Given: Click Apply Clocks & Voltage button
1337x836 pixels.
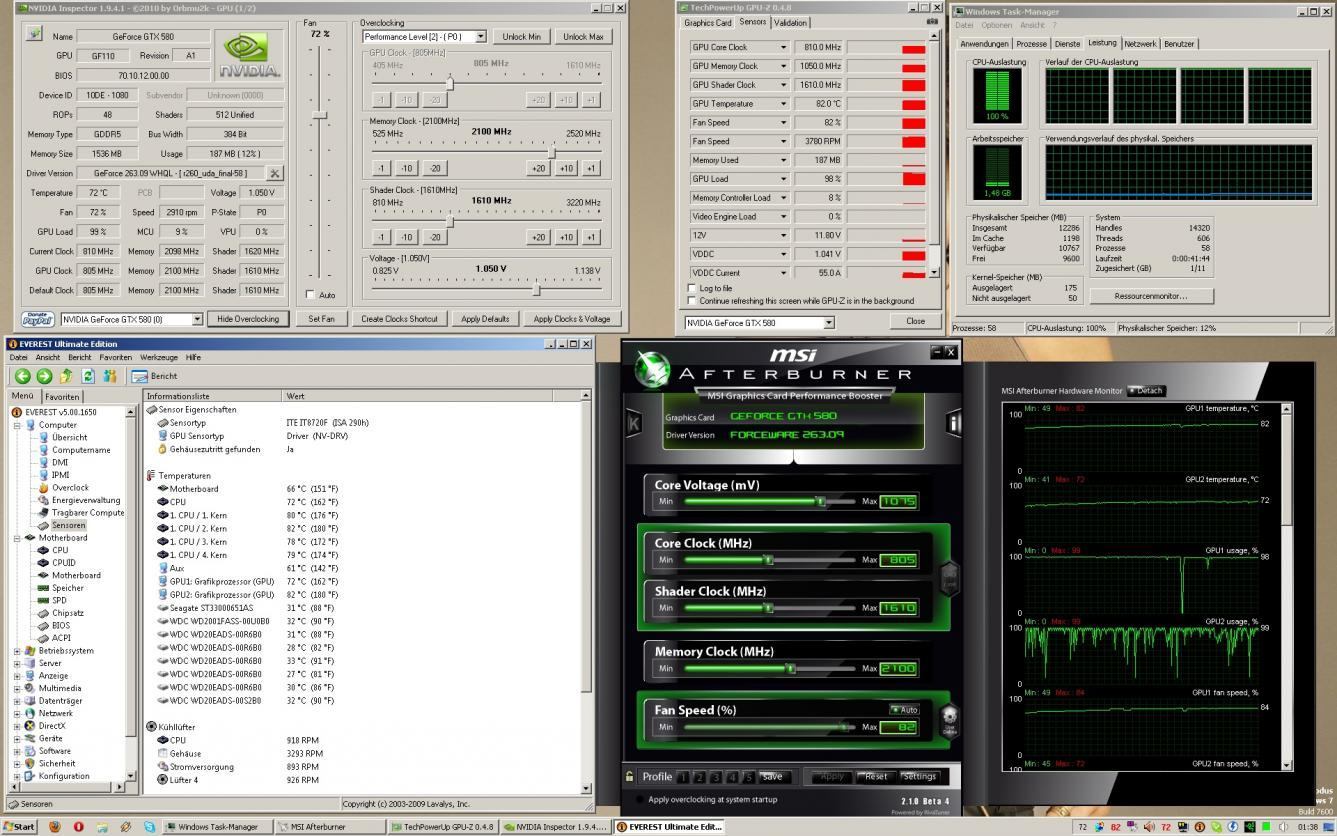Looking at the screenshot, I should click(x=572, y=319).
